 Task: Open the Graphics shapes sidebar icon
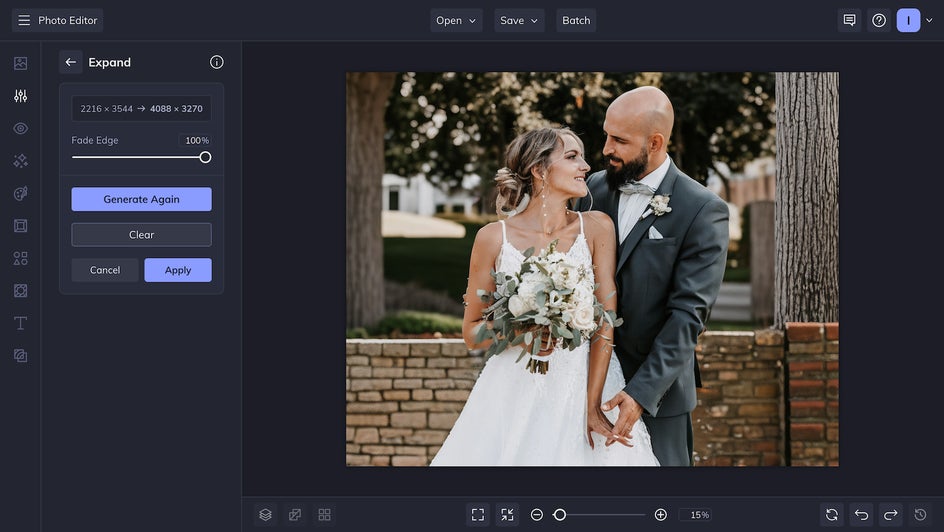[x=20, y=258]
